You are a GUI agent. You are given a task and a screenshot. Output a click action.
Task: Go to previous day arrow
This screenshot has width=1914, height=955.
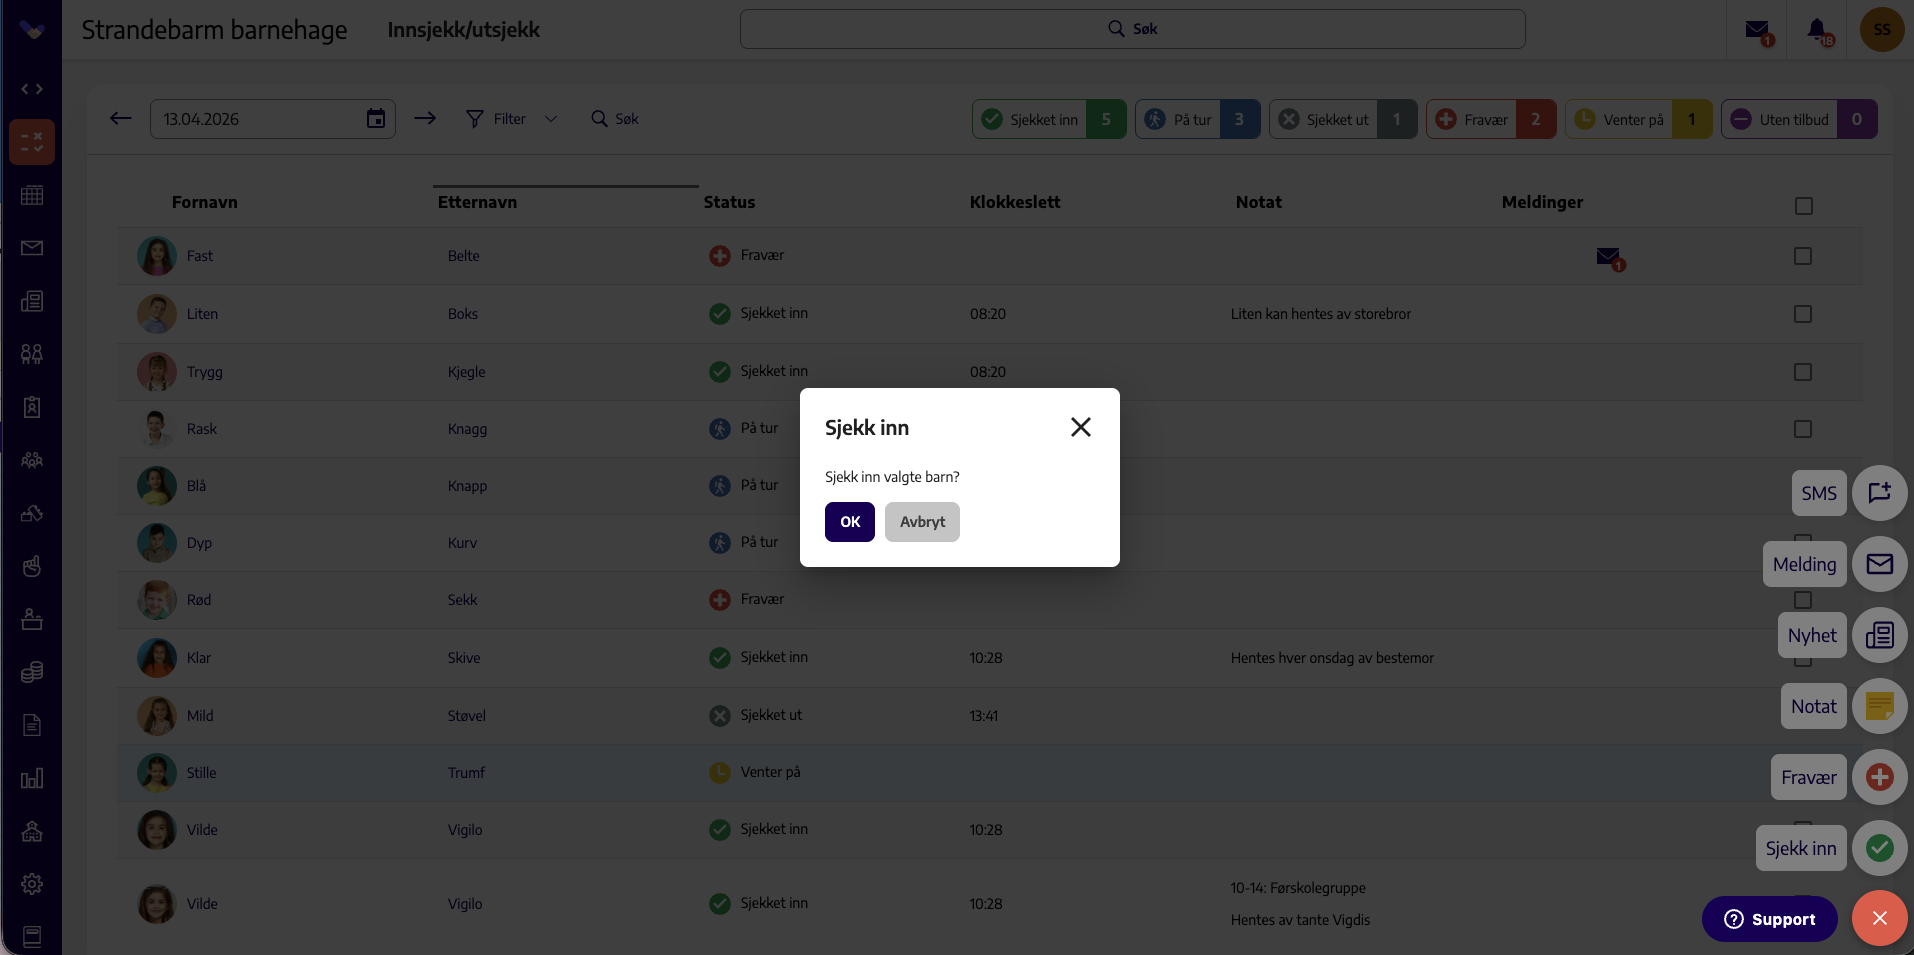(x=121, y=118)
